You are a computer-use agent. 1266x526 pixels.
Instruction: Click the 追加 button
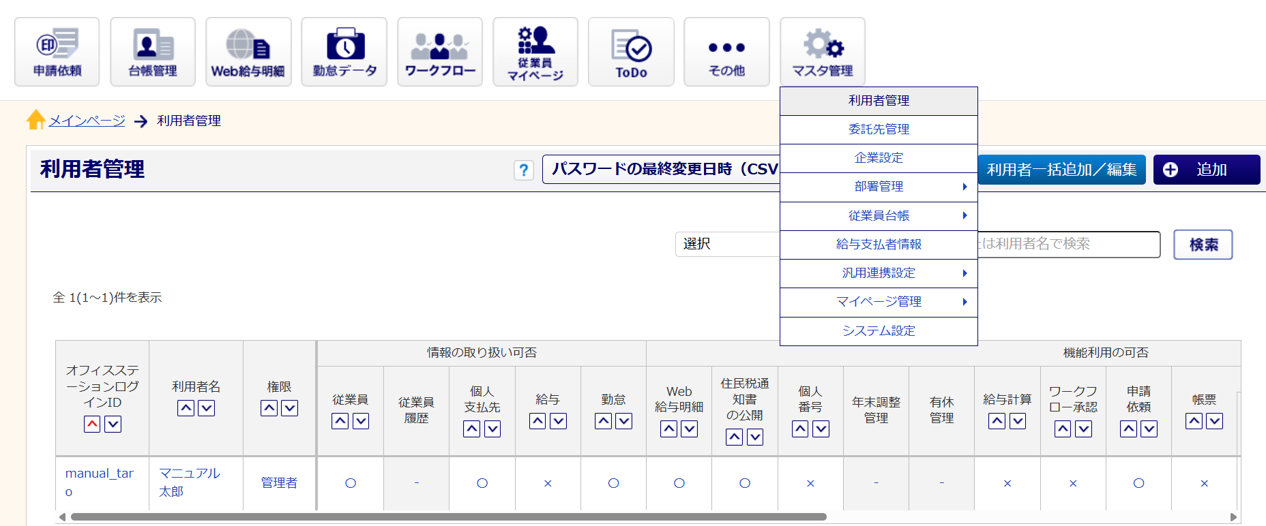[1206, 170]
